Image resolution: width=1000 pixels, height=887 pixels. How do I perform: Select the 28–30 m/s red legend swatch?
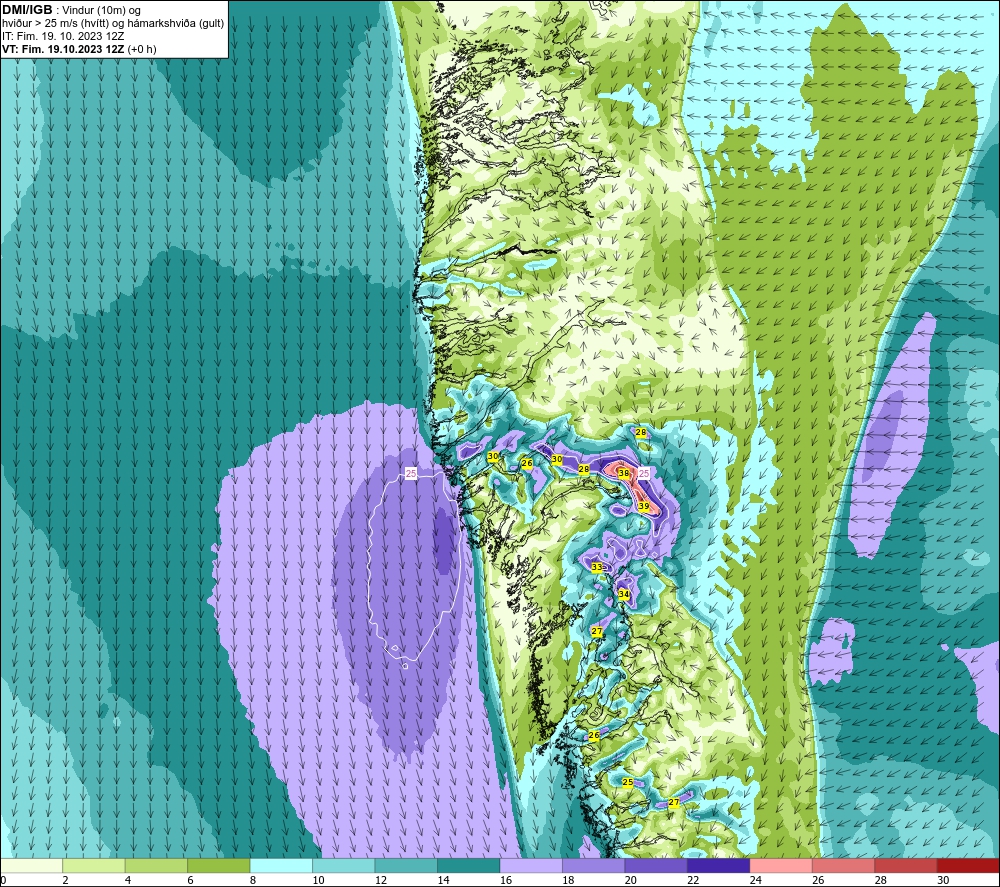coord(906,866)
